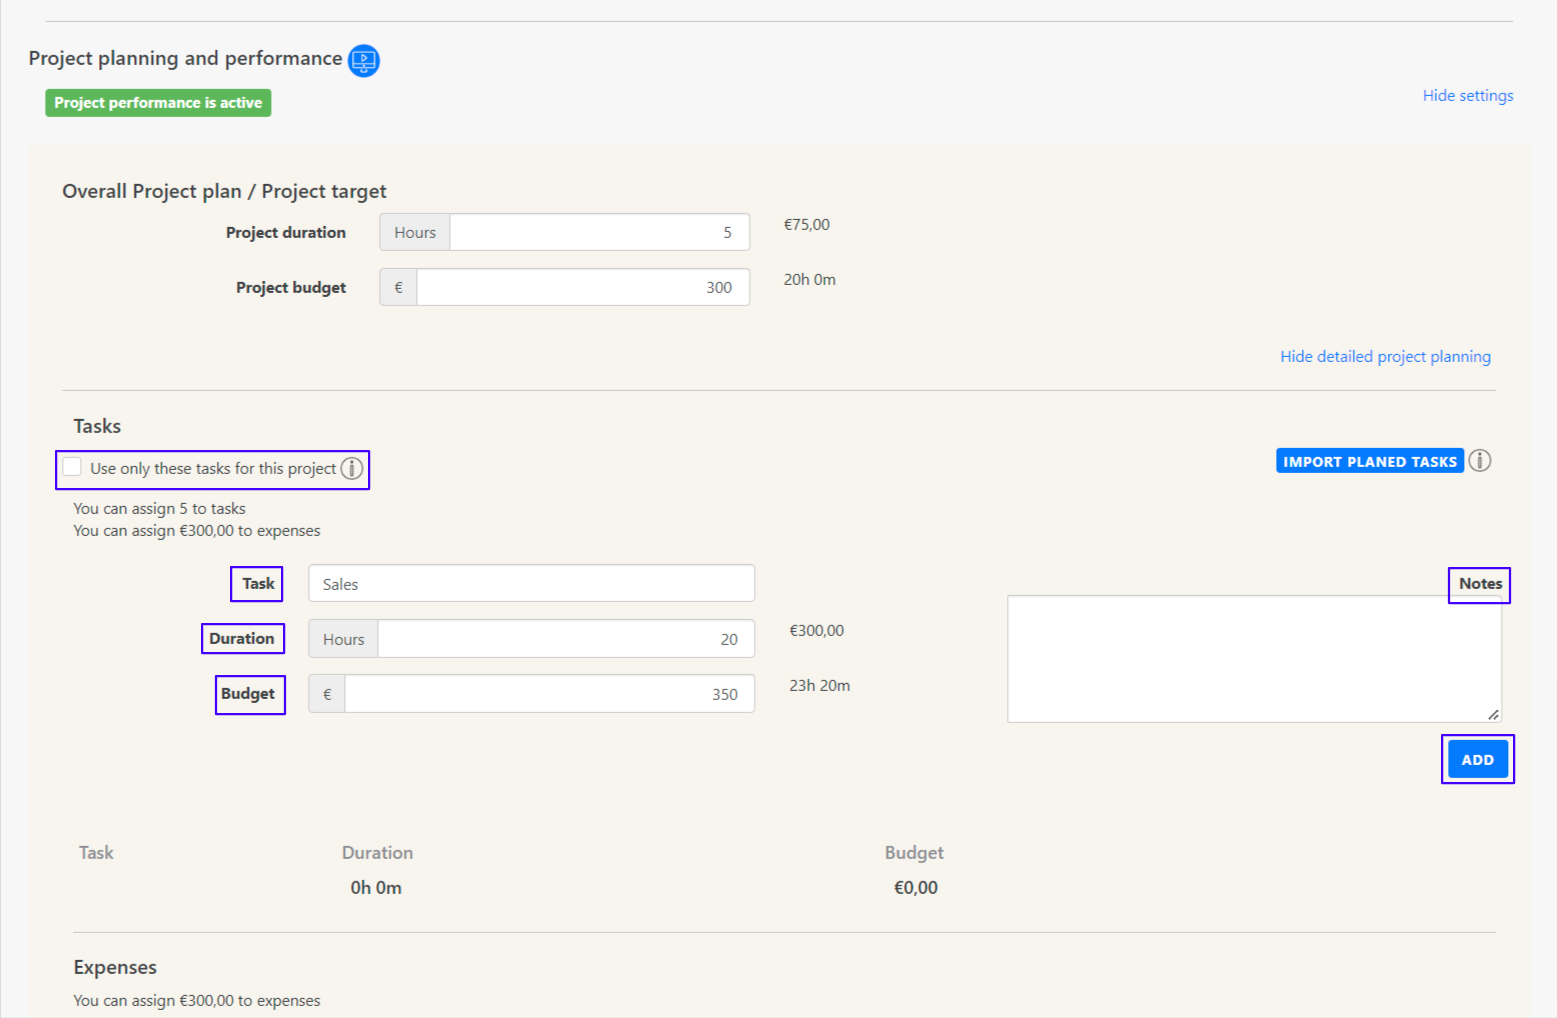
Task: Select the project duration value field
Action: pos(600,231)
